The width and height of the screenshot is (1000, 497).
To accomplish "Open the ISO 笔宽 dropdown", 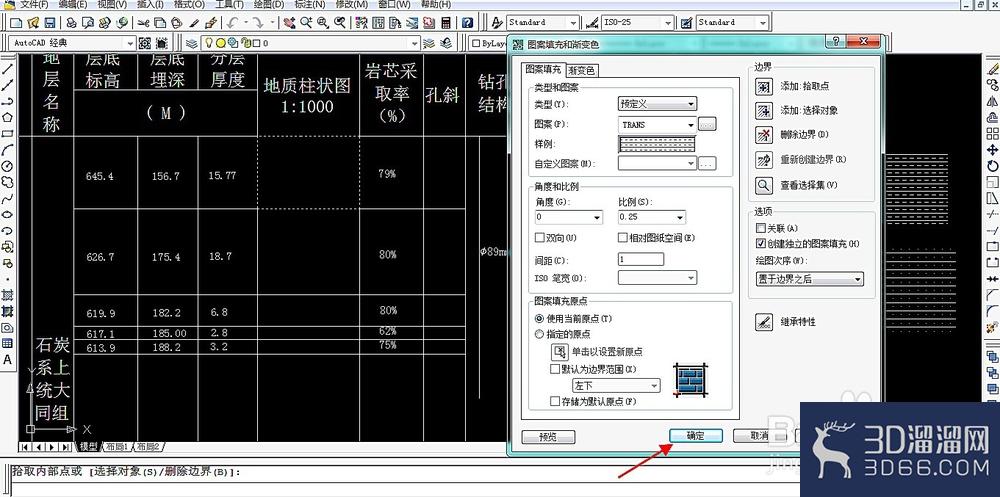I will pos(658,278).
